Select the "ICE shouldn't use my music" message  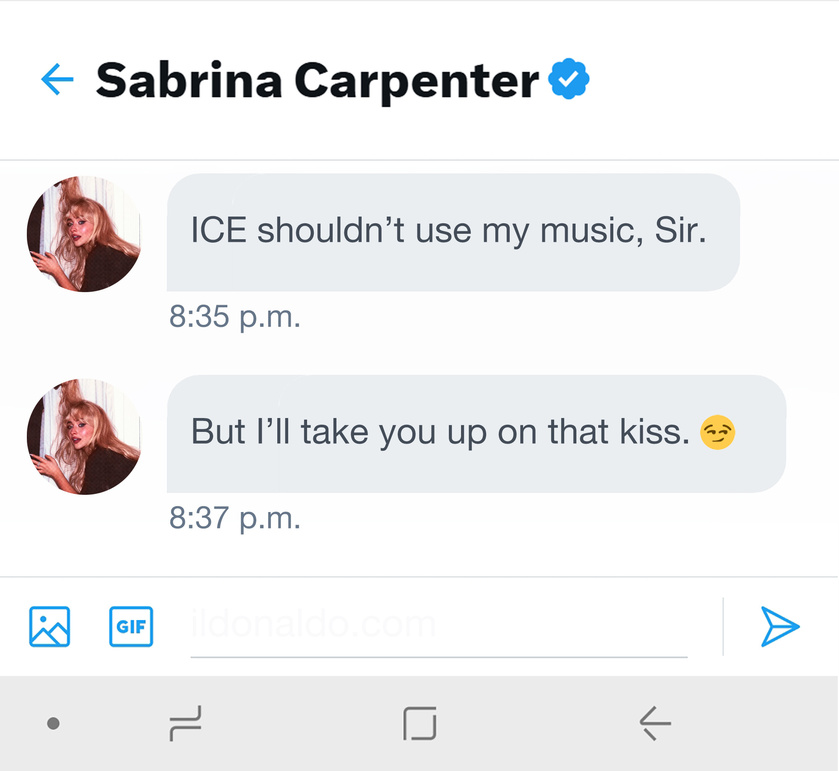452,232
